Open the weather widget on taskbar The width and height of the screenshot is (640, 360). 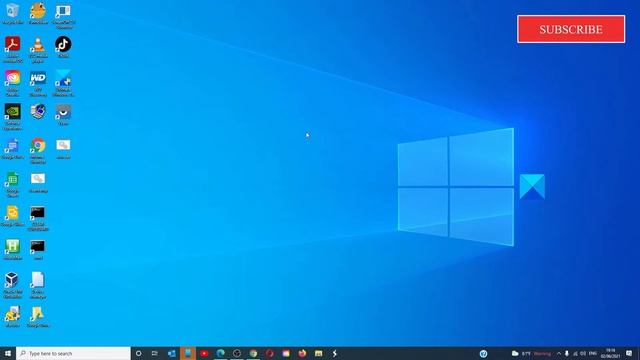[x=531, y=353]
